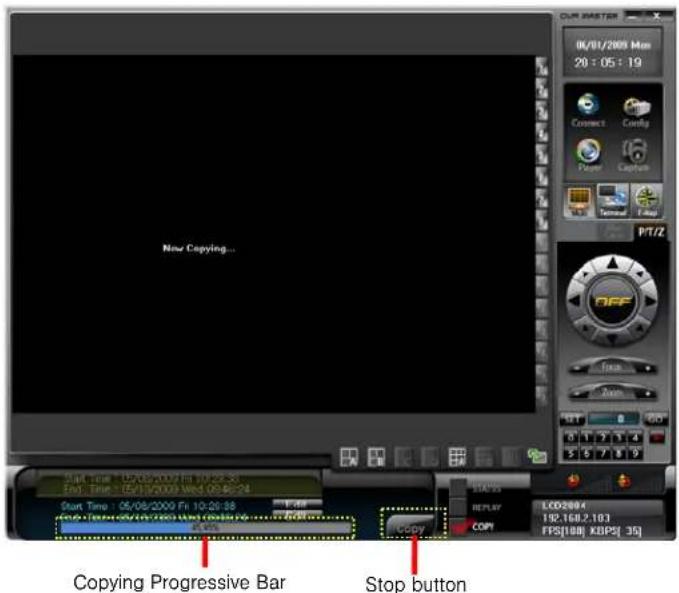Click the small button beside Start Time
Viewport: 679px width, 593px height.
tap(297, 504)
